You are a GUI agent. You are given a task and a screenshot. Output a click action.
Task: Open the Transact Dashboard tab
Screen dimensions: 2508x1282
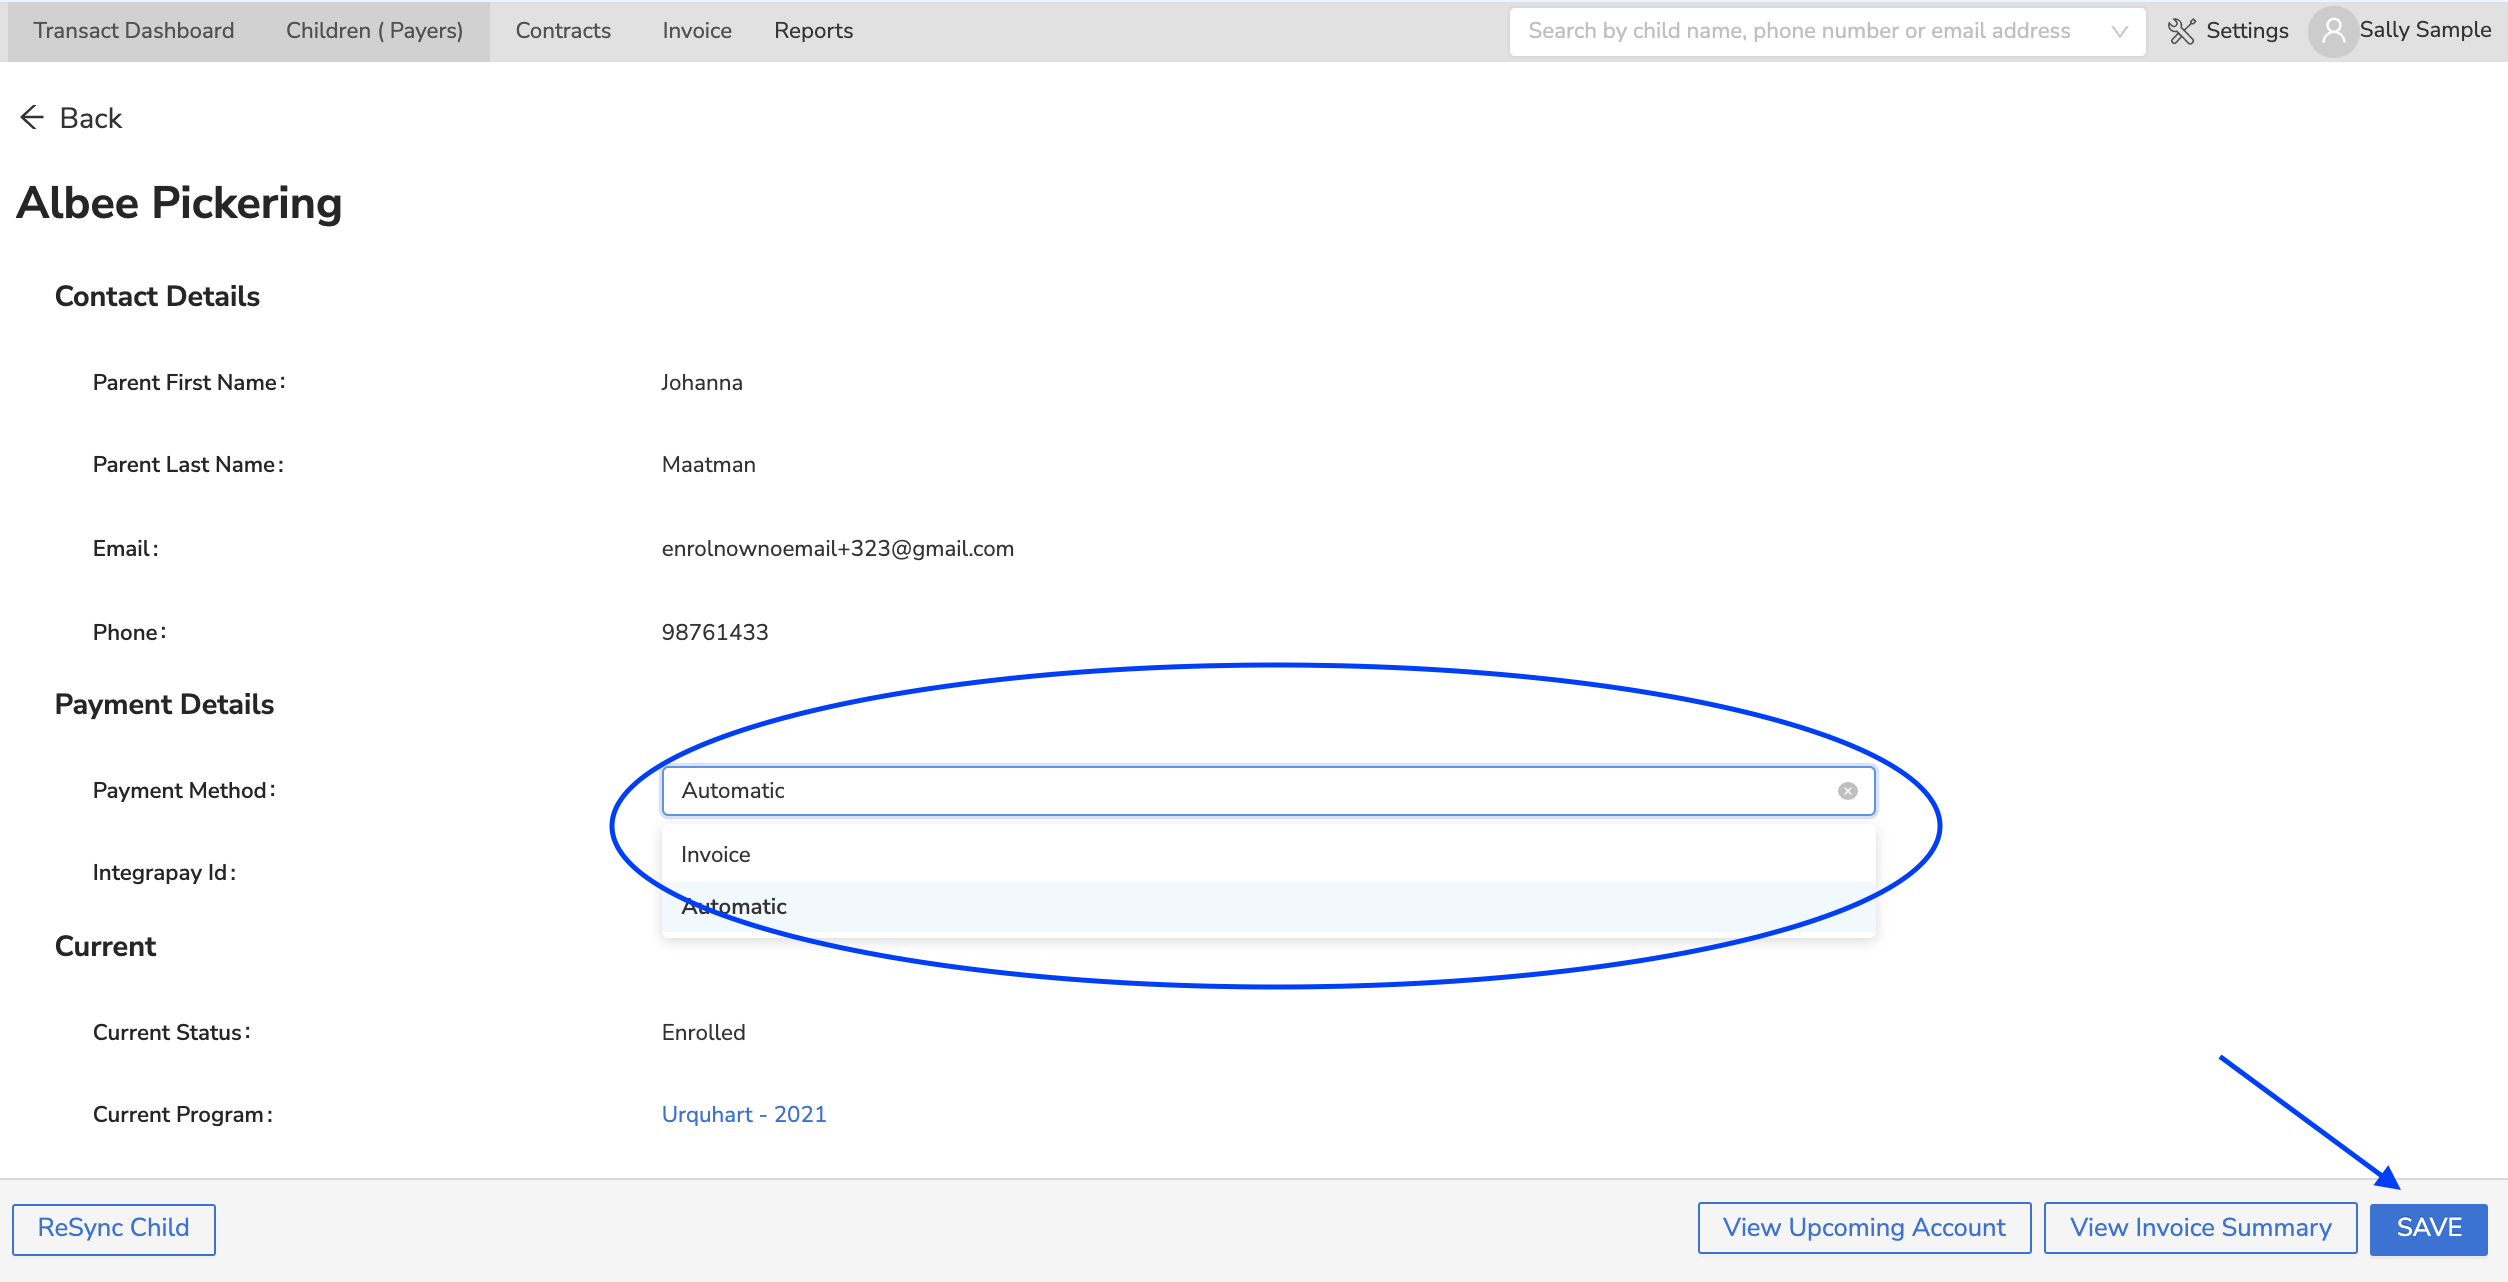pos(134,31)
